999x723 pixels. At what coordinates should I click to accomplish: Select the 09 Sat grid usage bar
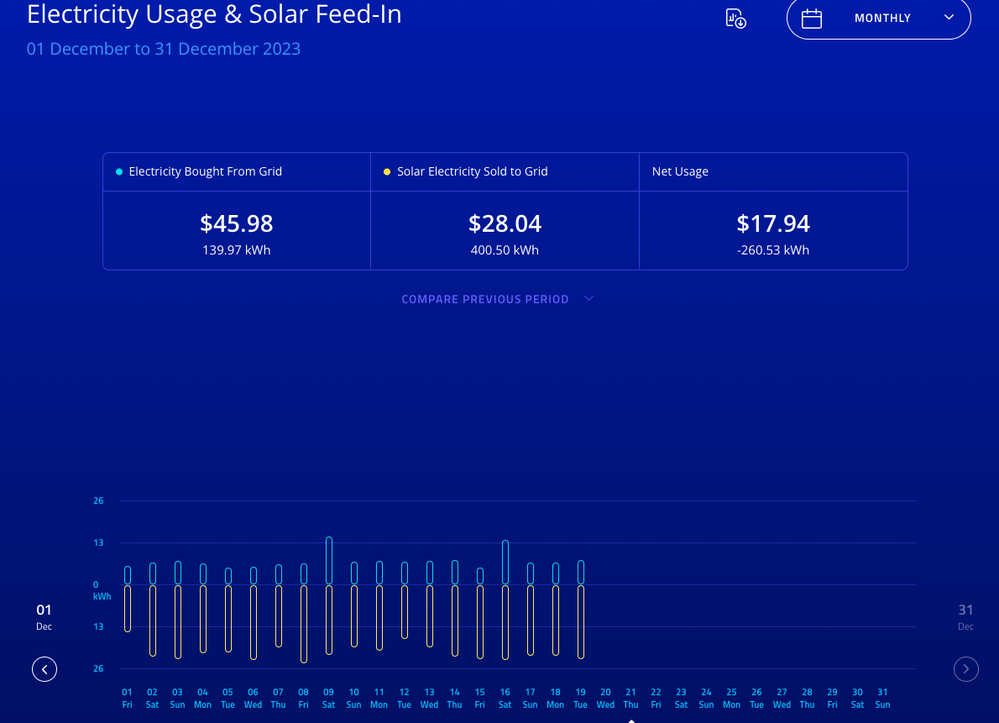coord(329,561)
